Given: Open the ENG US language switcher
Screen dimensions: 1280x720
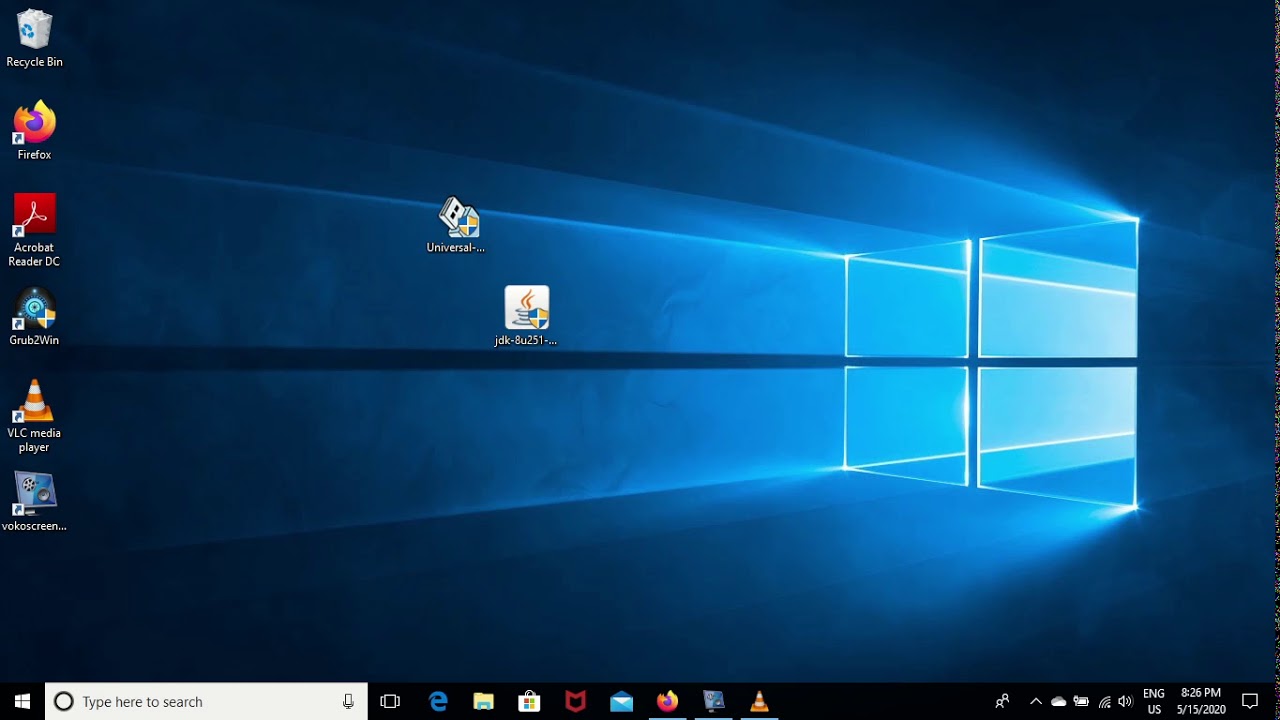Looking at the screenshot, I should (1156, 701).
